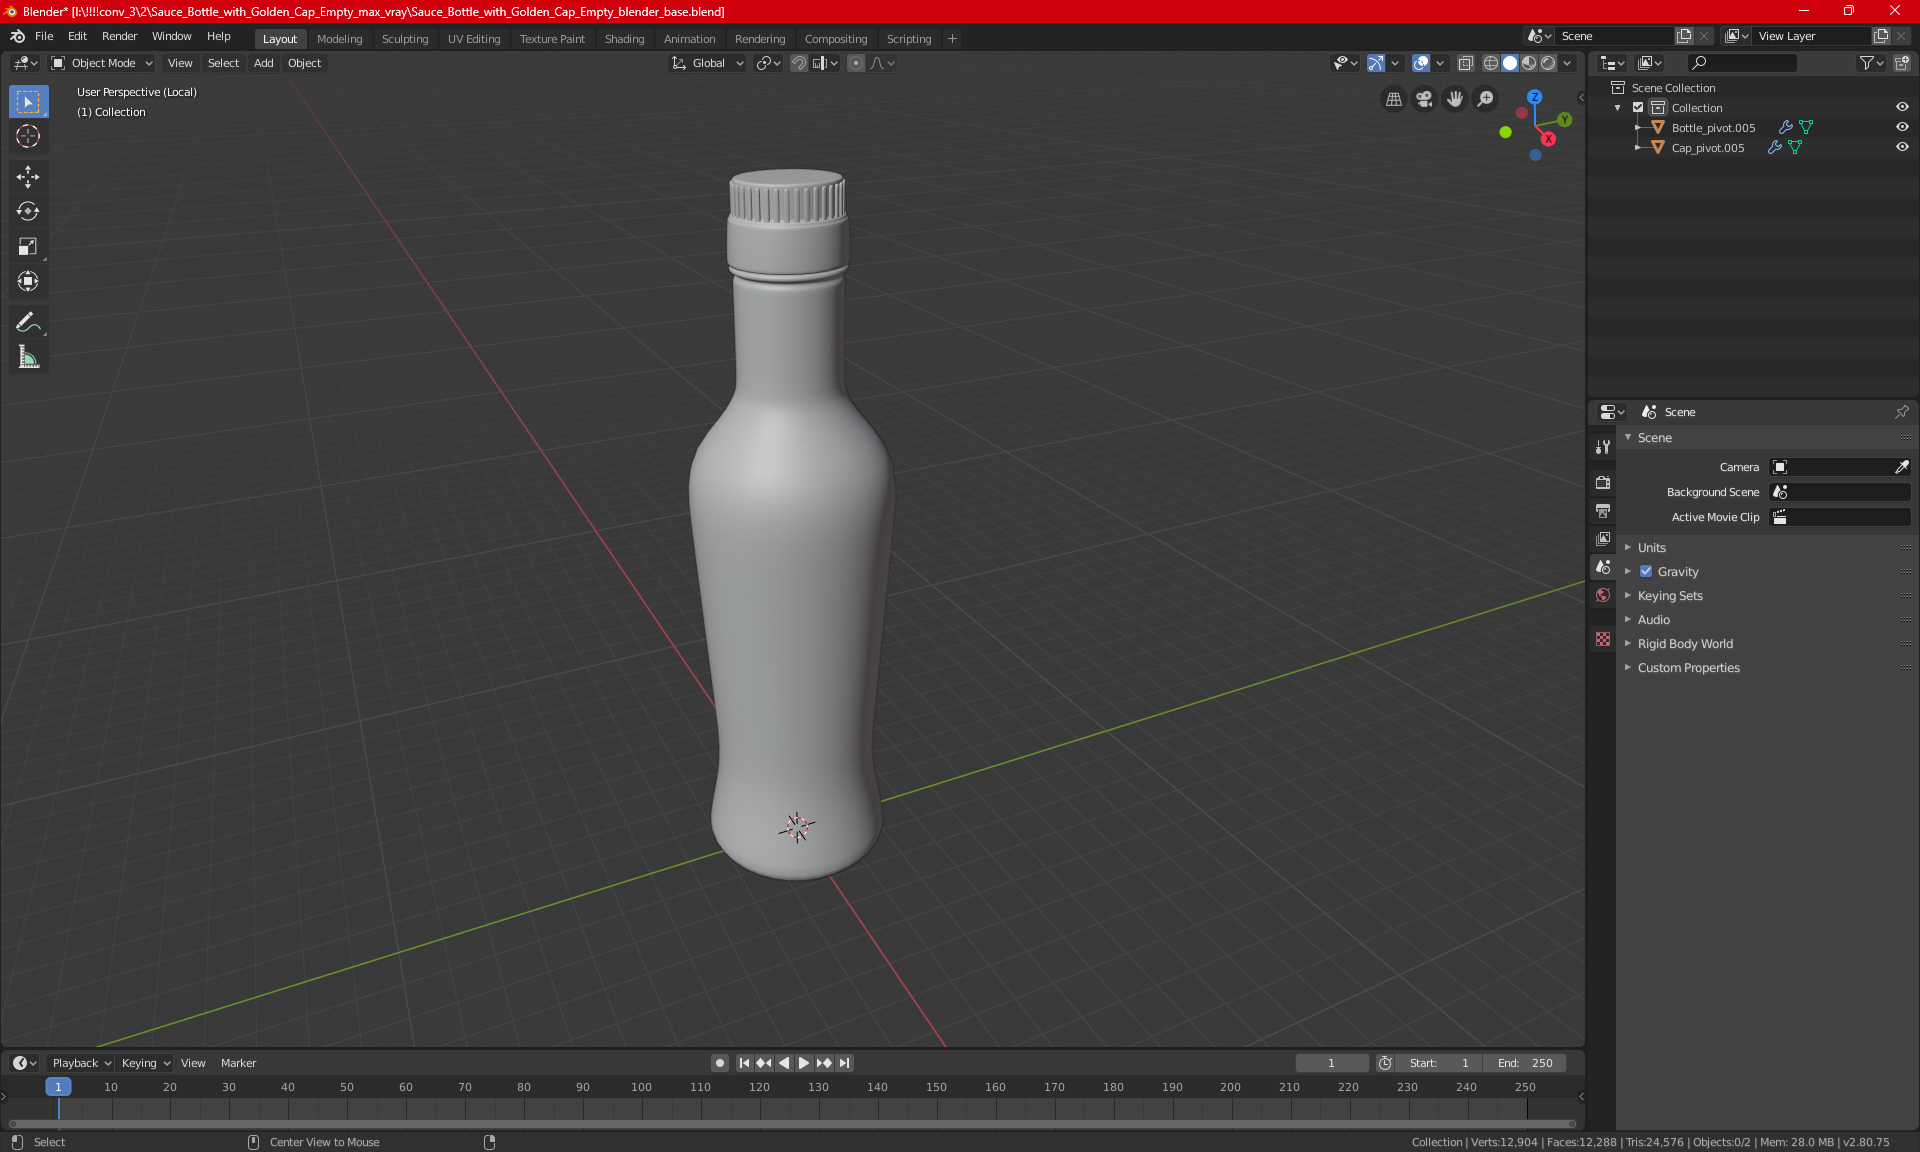Select the Move tool

point(28,177)
